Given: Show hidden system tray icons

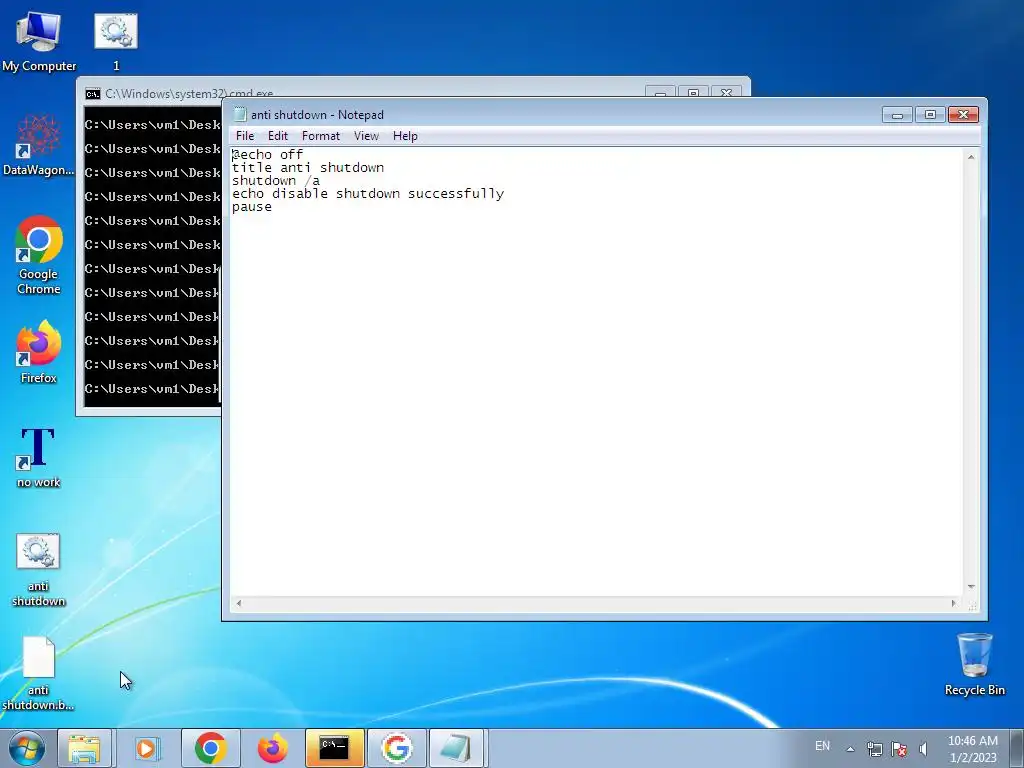Looking at the screenshot, I should [850, 749].
